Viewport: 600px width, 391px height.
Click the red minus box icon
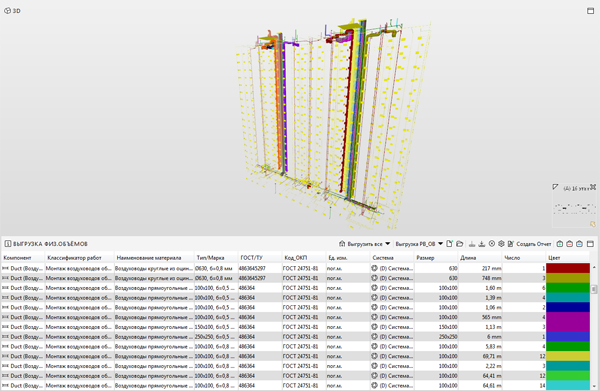coord(569,244)
